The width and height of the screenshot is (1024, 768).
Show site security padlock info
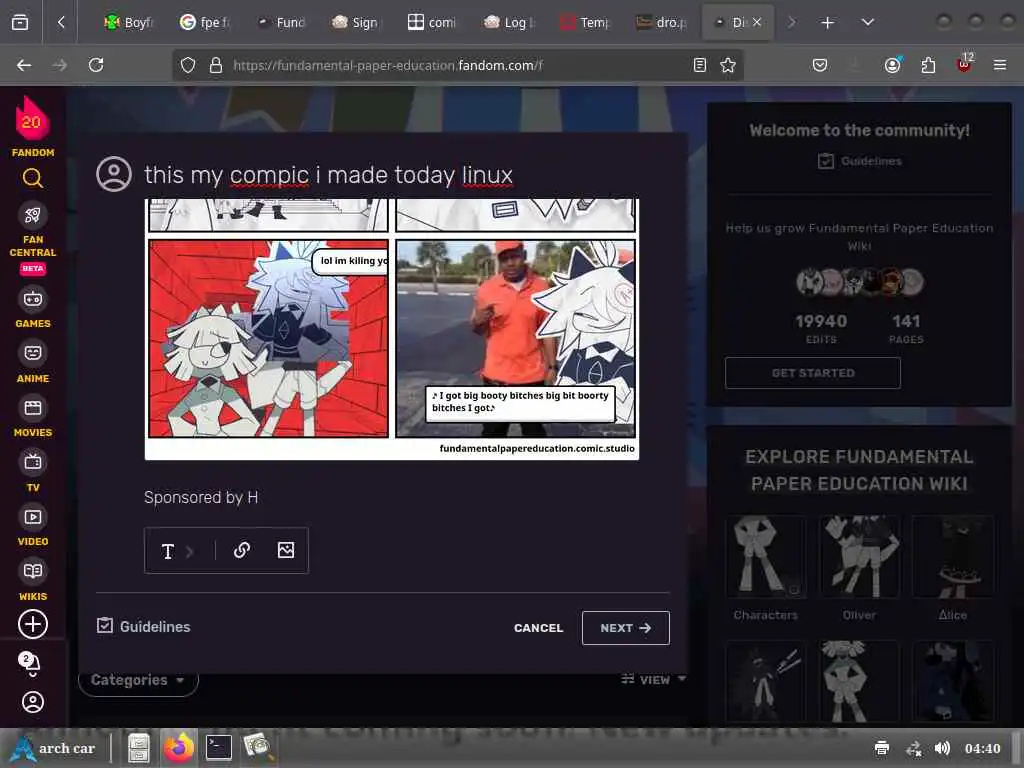click(216, 65)
